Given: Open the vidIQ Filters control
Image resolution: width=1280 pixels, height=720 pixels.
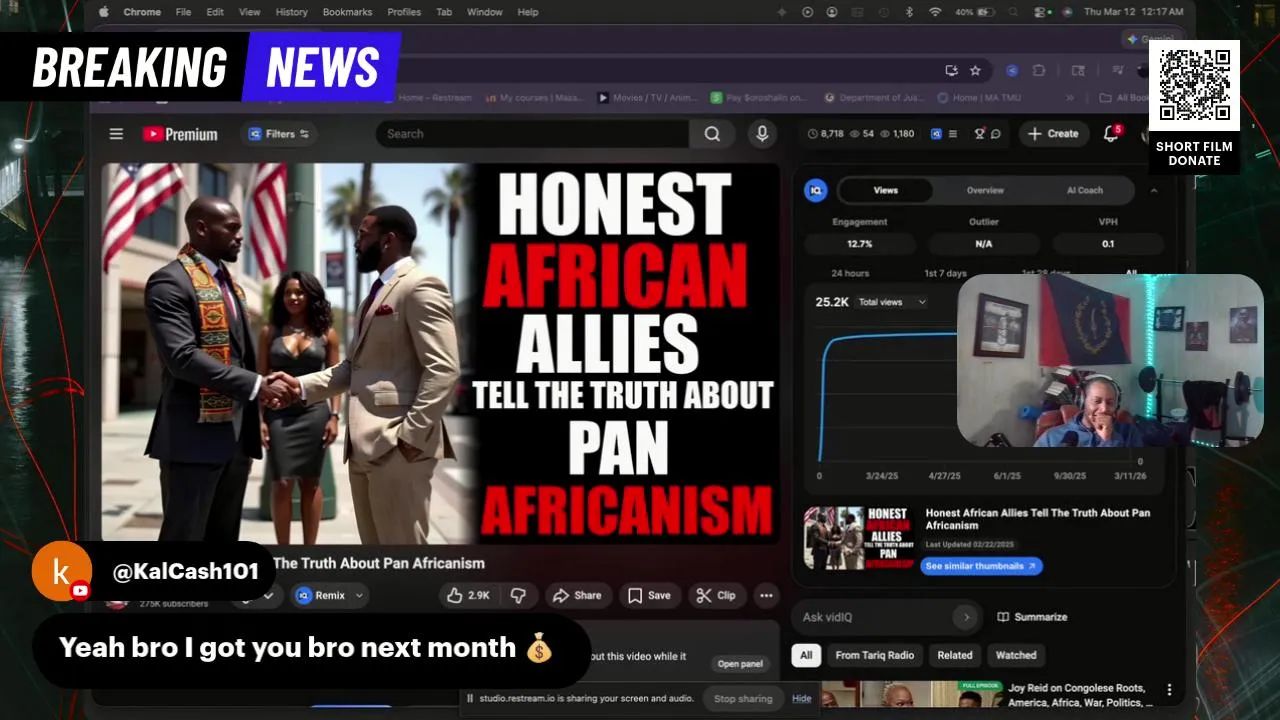Looking at the screenshot, I should click(x=278, y=134).
